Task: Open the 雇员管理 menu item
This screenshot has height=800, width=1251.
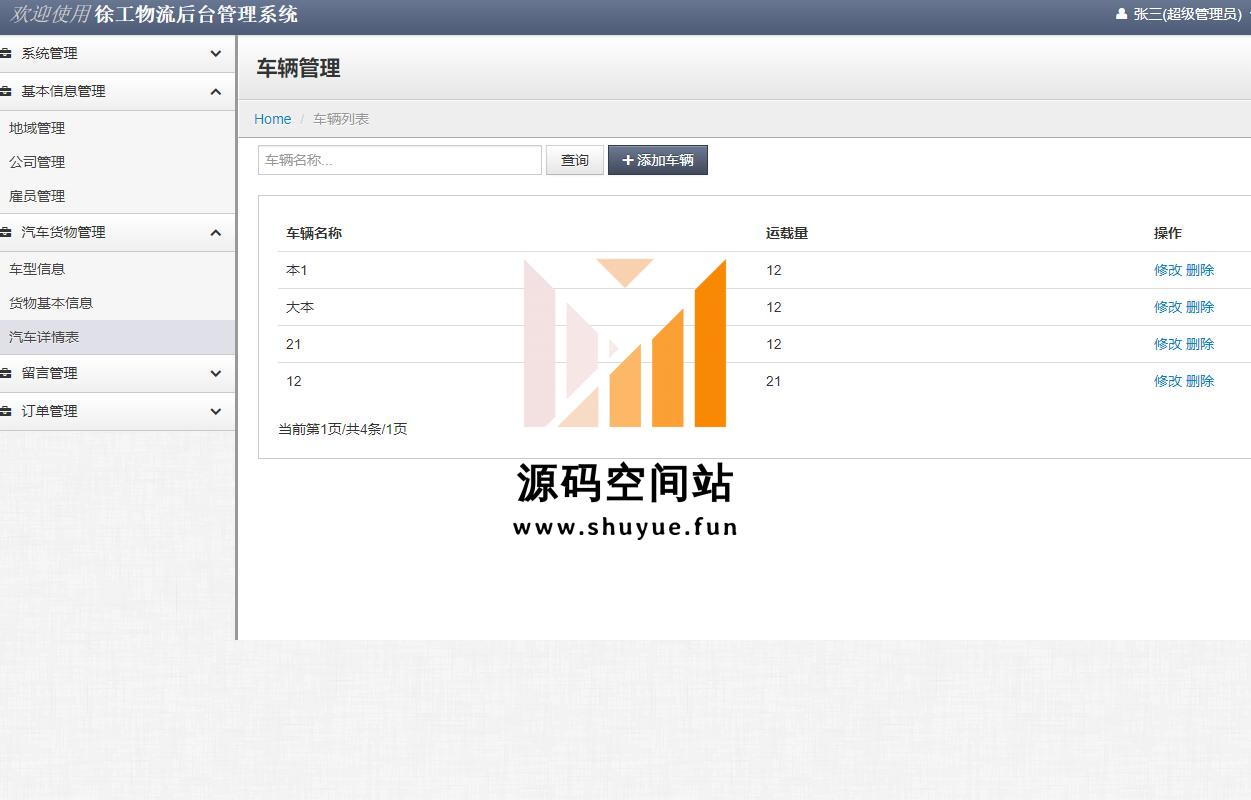Action: (x=37, y=196)
